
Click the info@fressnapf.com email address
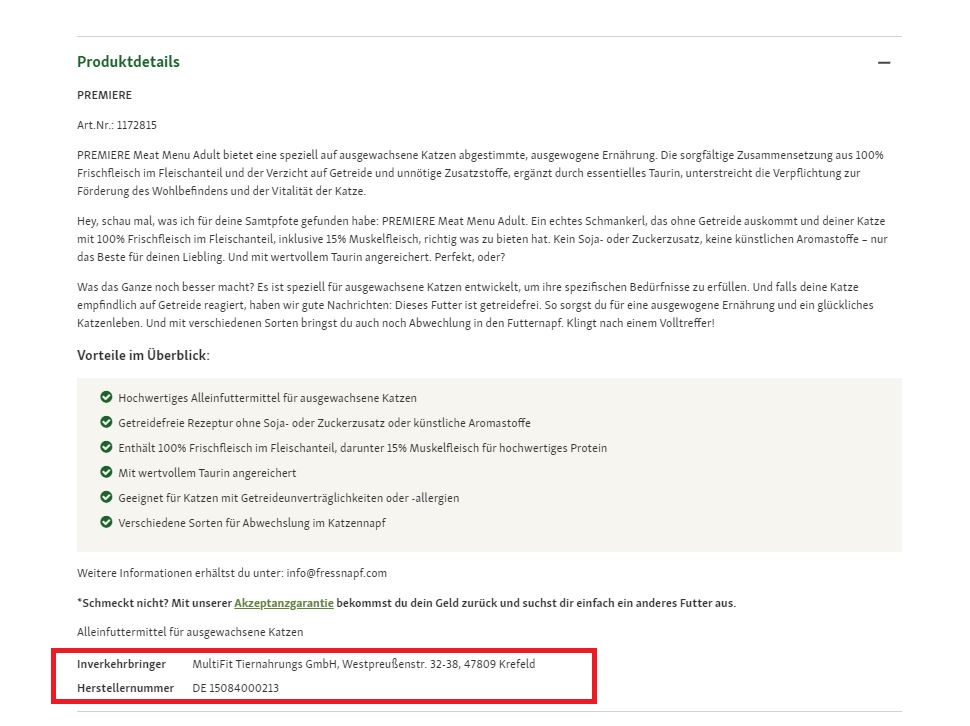[337, 573]
